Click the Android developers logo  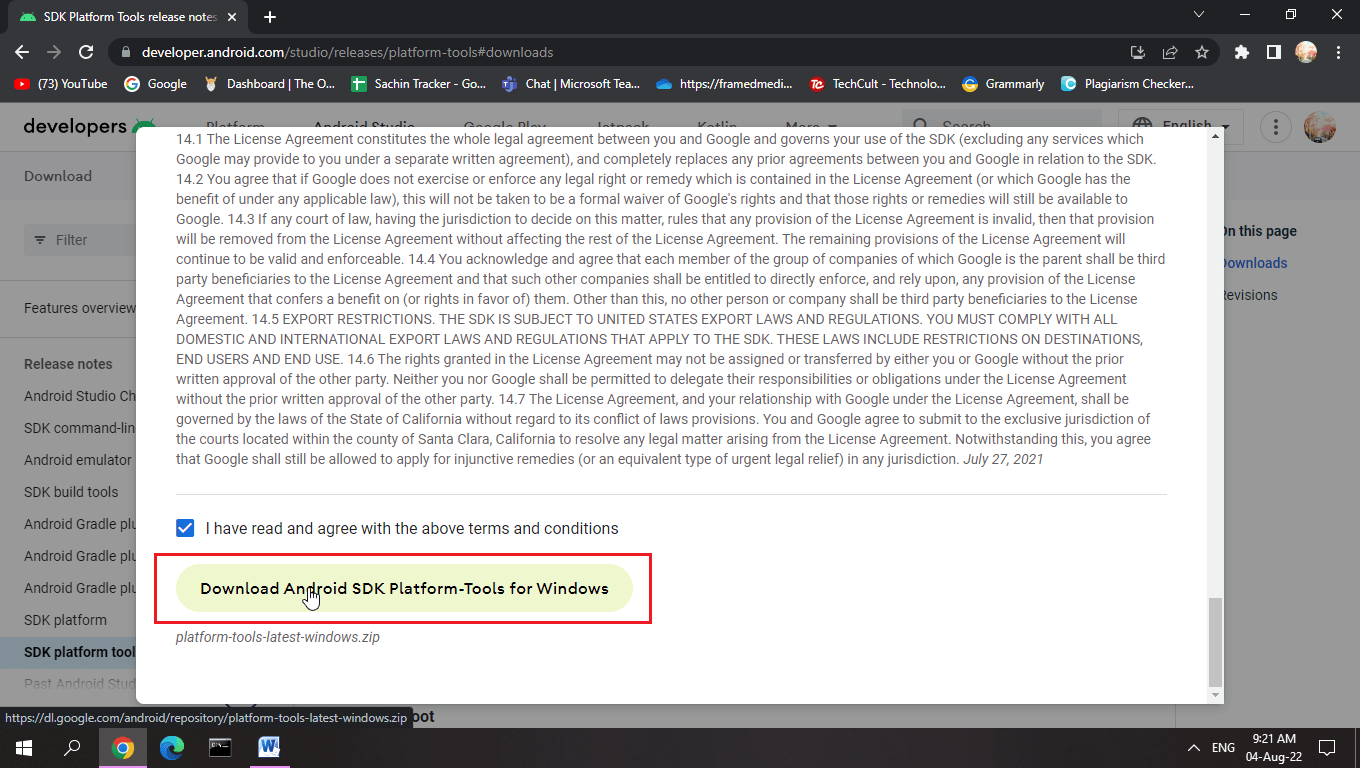88,126
